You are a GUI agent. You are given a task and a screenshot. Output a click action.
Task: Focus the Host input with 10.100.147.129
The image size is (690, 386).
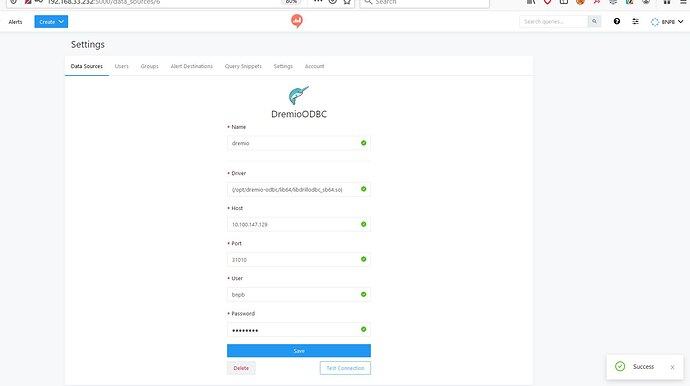coord(299,224)
